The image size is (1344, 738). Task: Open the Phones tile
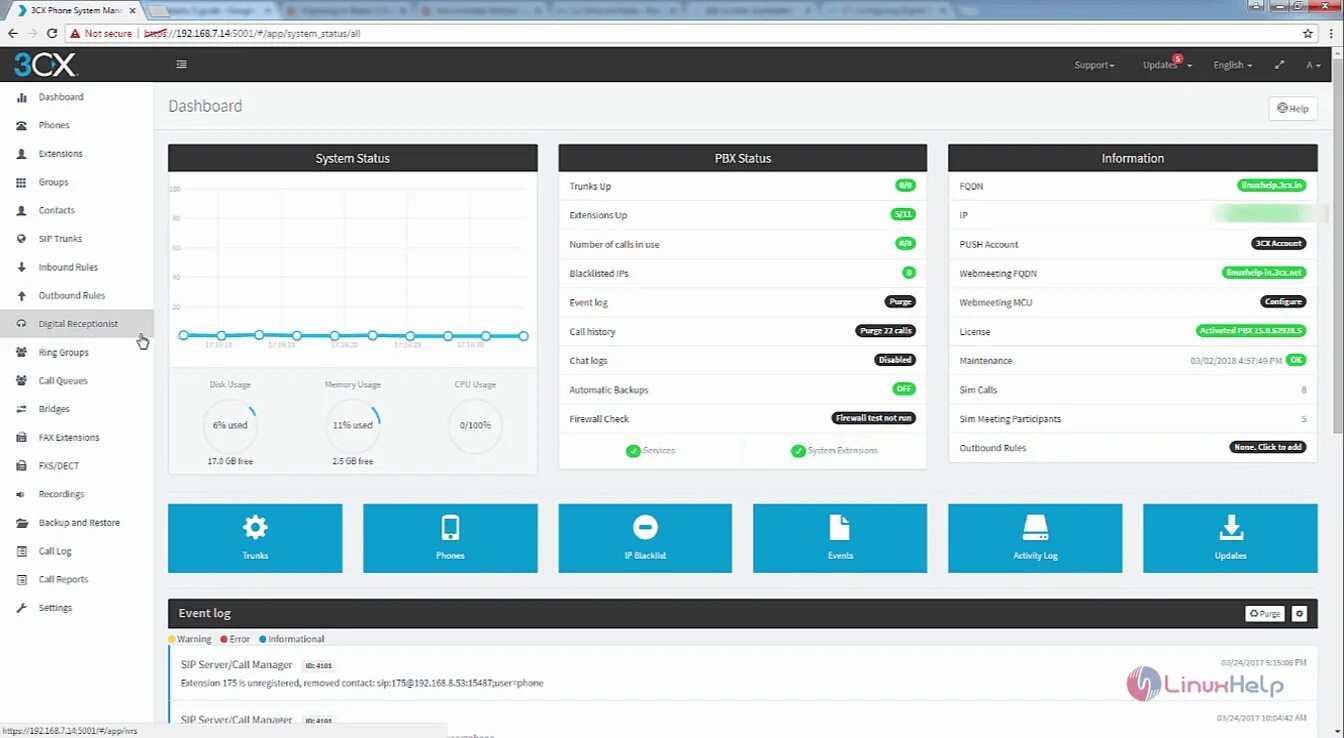[x=450, y=538]
